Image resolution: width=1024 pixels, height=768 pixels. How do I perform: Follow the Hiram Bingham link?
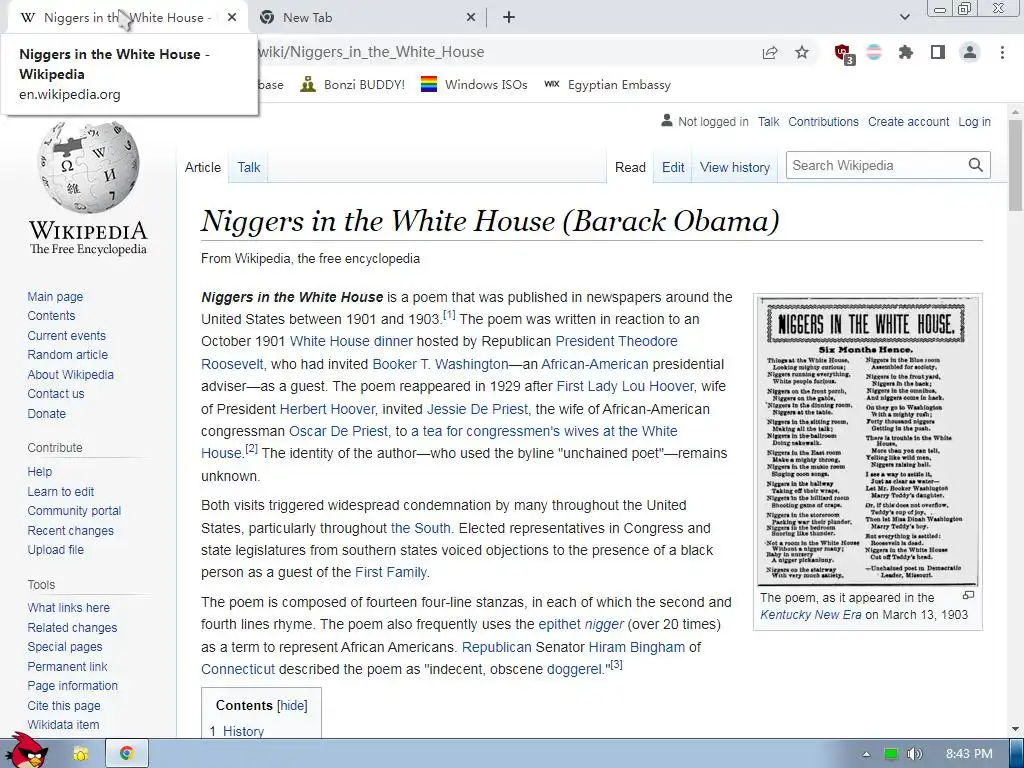click(x=637, y=647)
